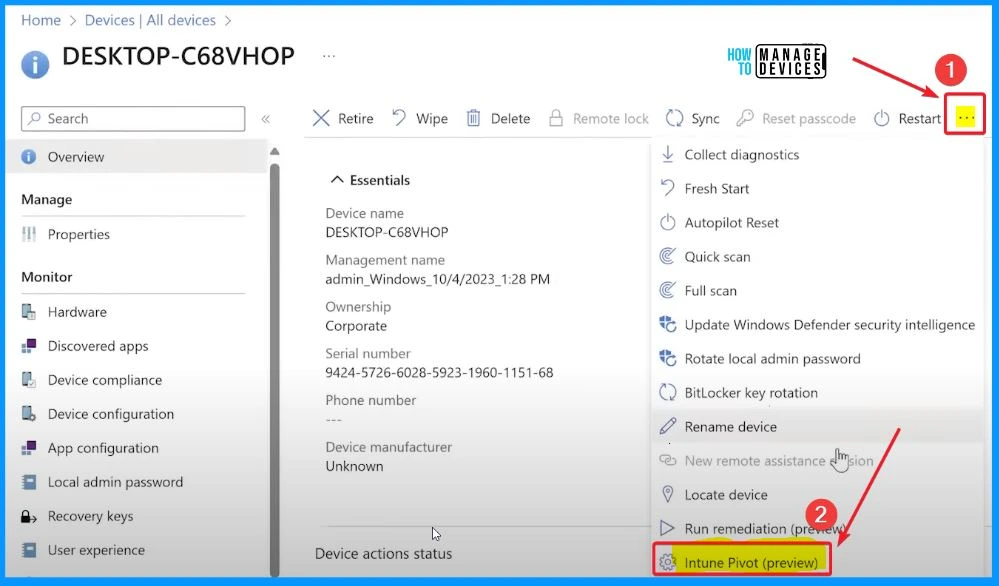This screenshot has height=586, width=999.
Task: Click the Hardware sidebar icon
Action: [x=29, y=311]
